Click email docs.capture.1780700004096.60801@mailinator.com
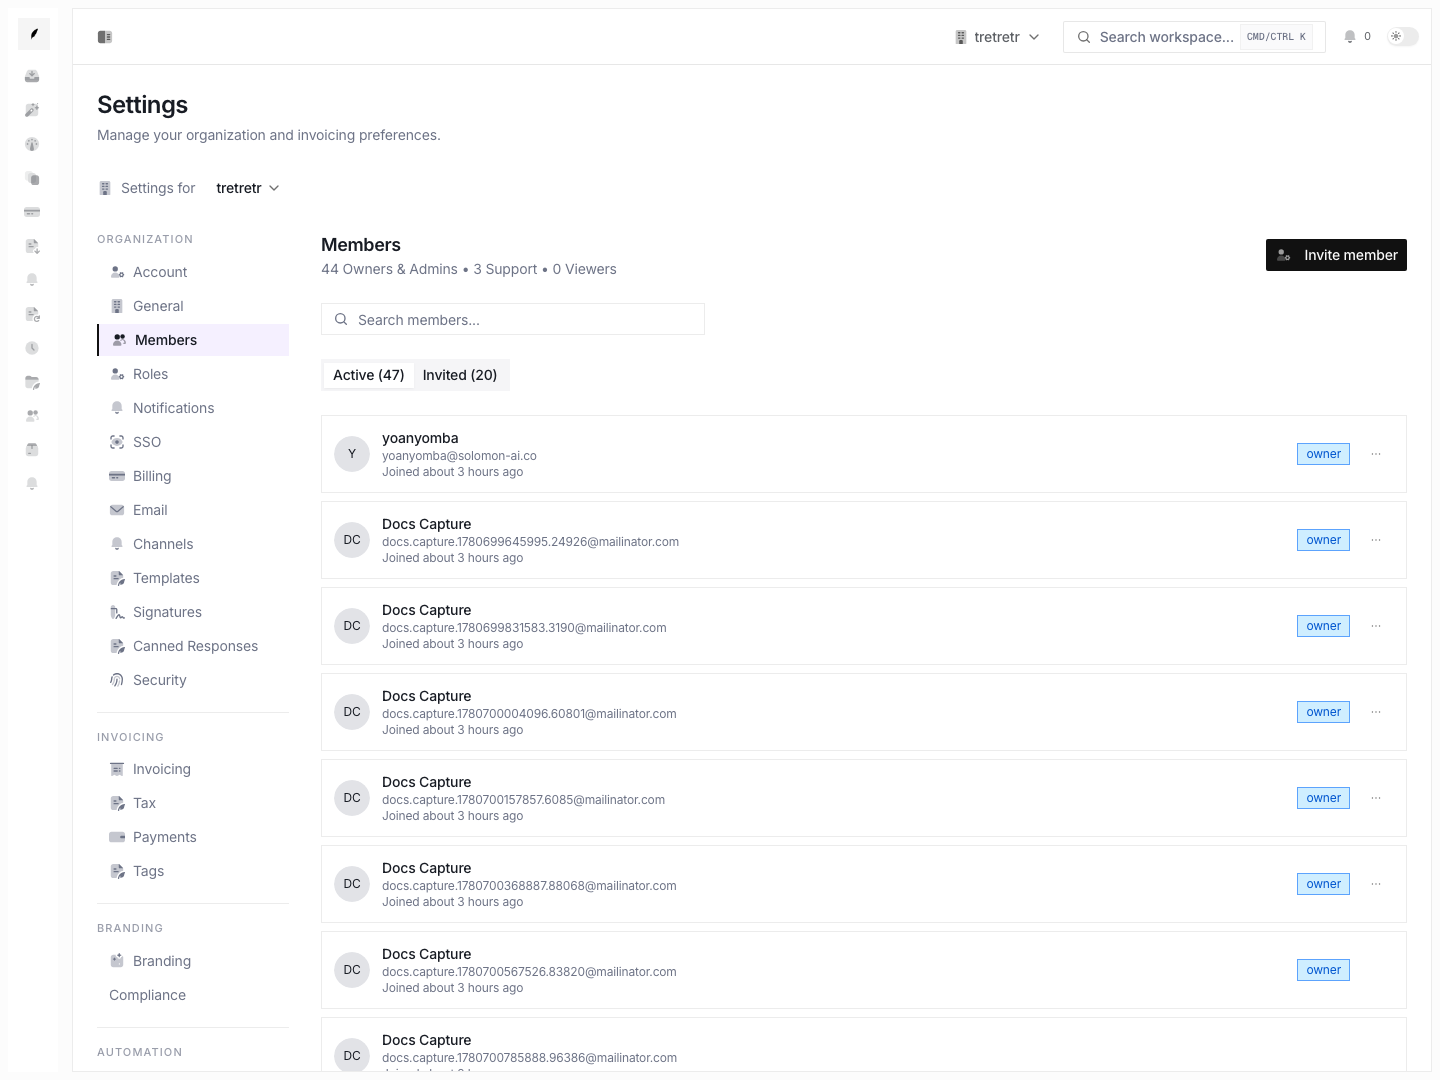1440x1080 pixels. (x=529, y=714)
